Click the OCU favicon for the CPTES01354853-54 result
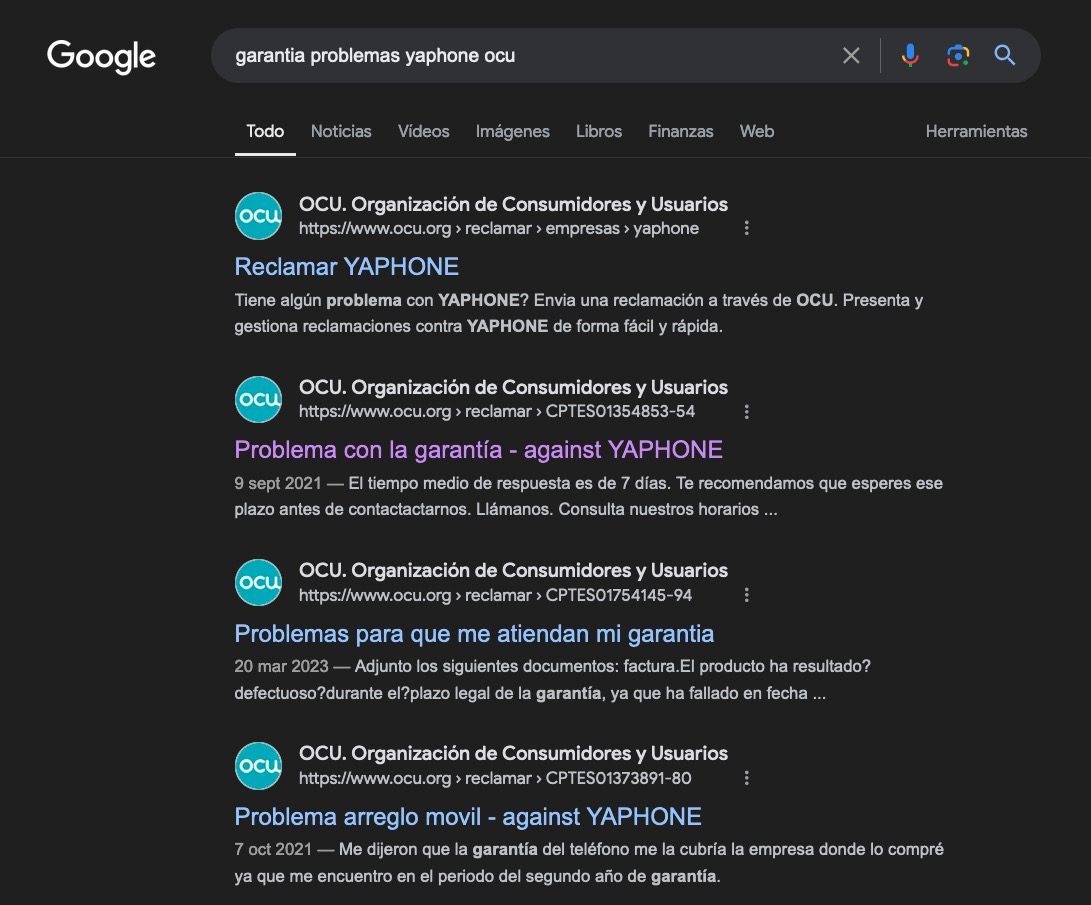 point(258,399)
